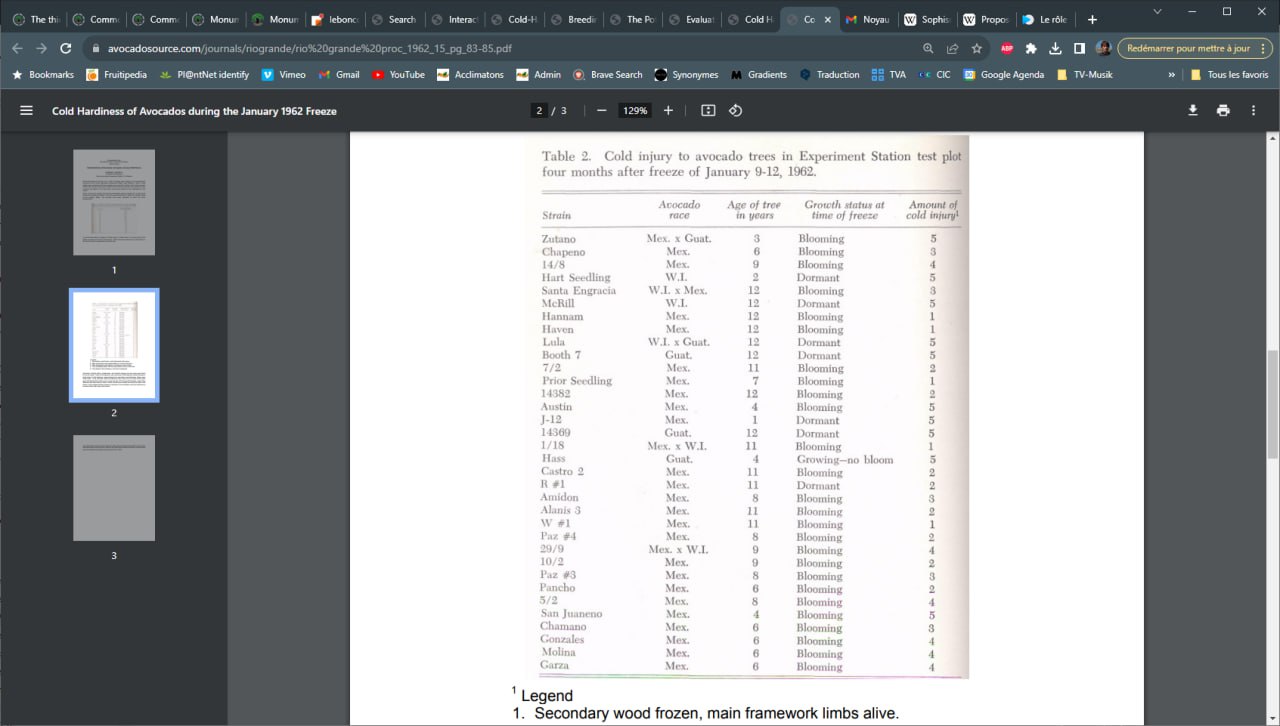Toggle the PDF sidebar menu icon

(27, 111)
